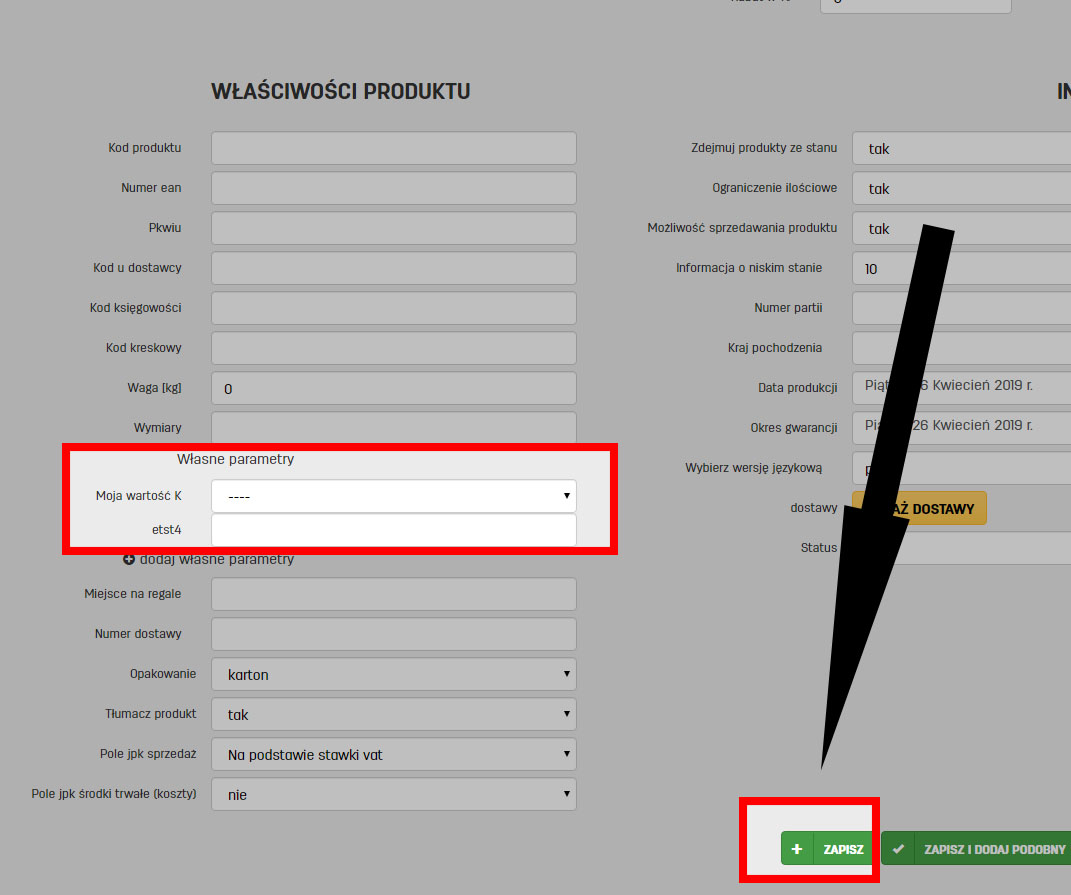
Task: Click the etst4 input field
Action: coord(393,530)
